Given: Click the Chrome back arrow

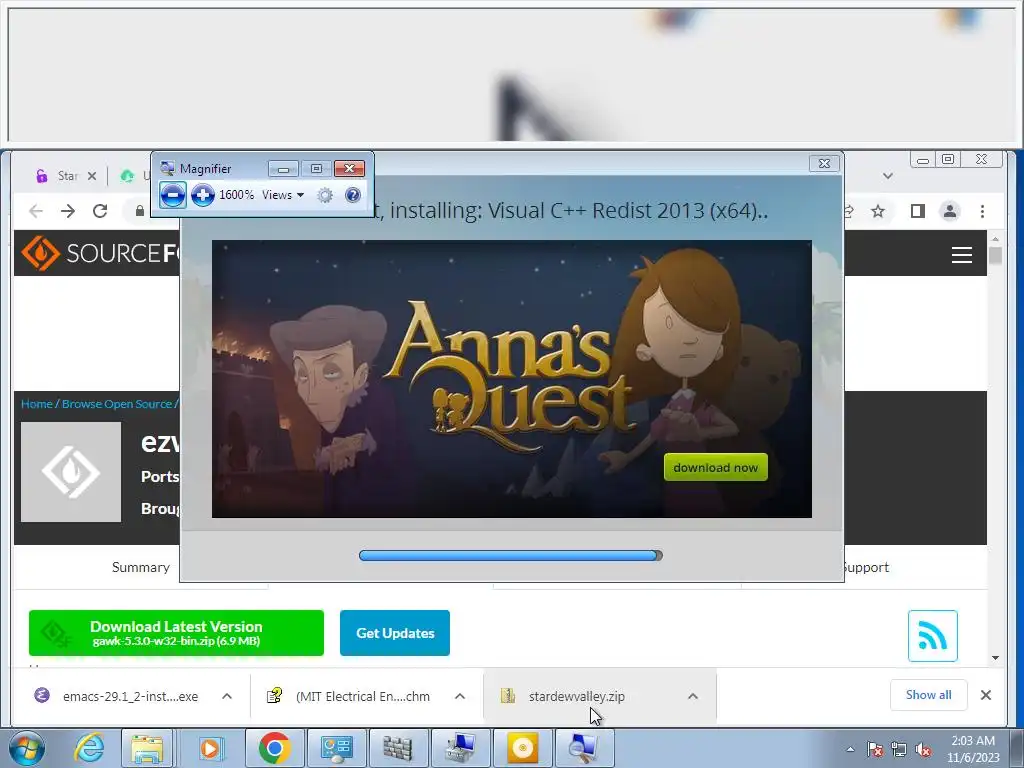Looking at the screenshot, I should coord(36,211).
